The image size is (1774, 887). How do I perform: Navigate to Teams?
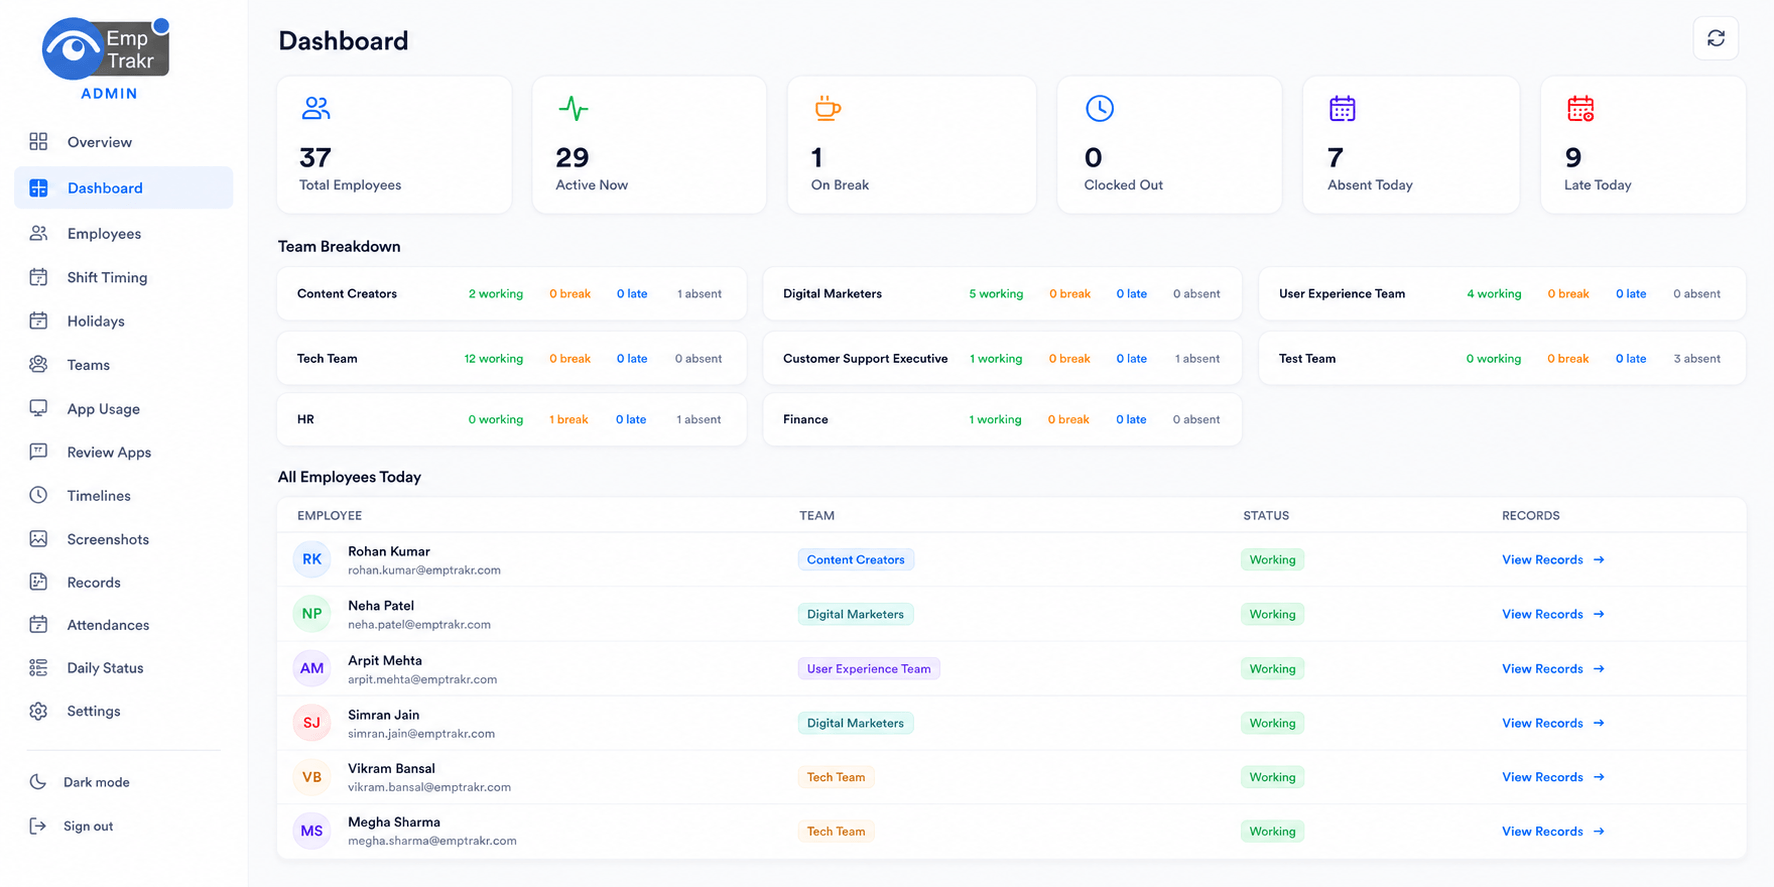coord(123,365)
